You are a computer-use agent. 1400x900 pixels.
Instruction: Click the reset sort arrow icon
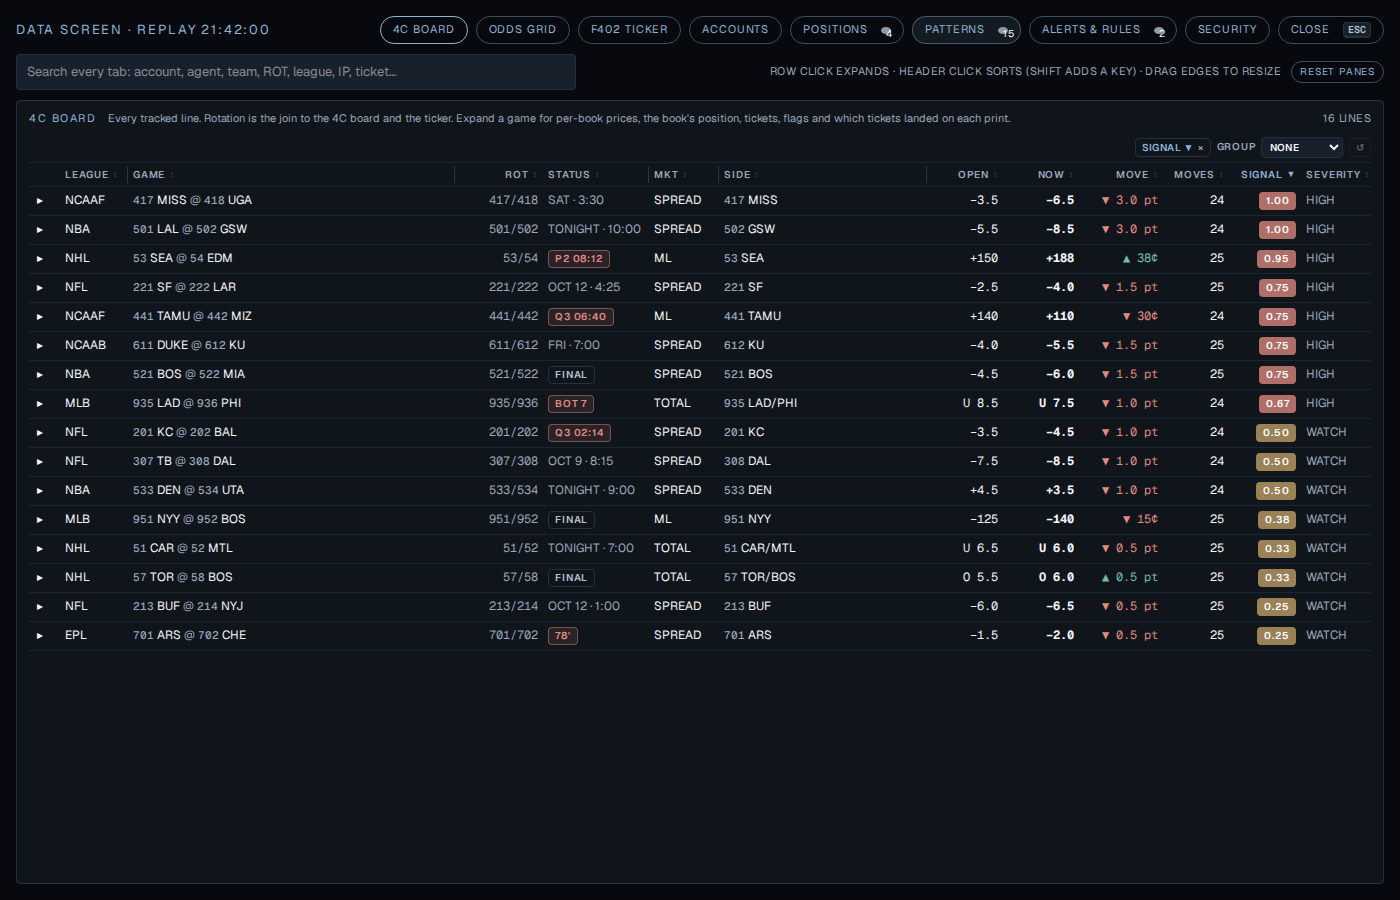(x=1360, y=148)
